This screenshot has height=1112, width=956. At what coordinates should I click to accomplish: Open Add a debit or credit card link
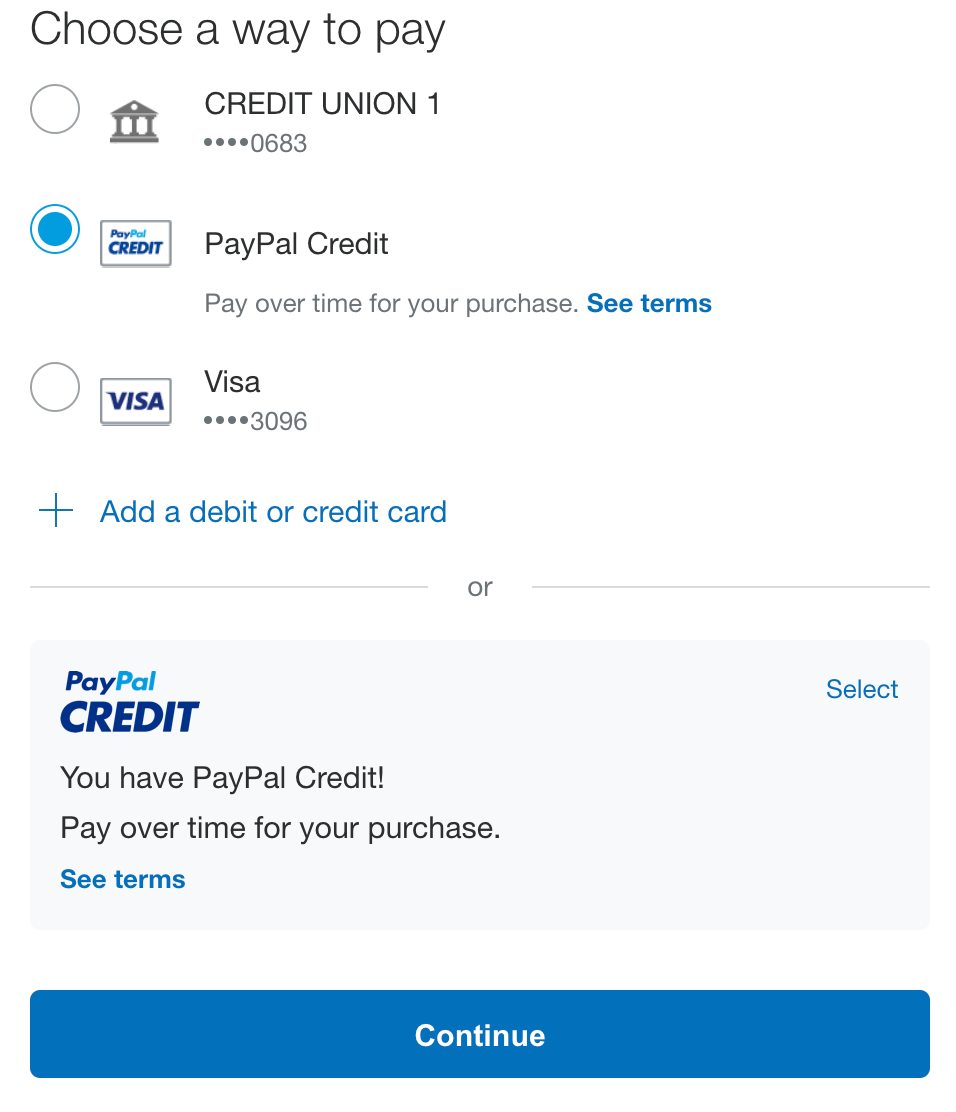point(273,511)
